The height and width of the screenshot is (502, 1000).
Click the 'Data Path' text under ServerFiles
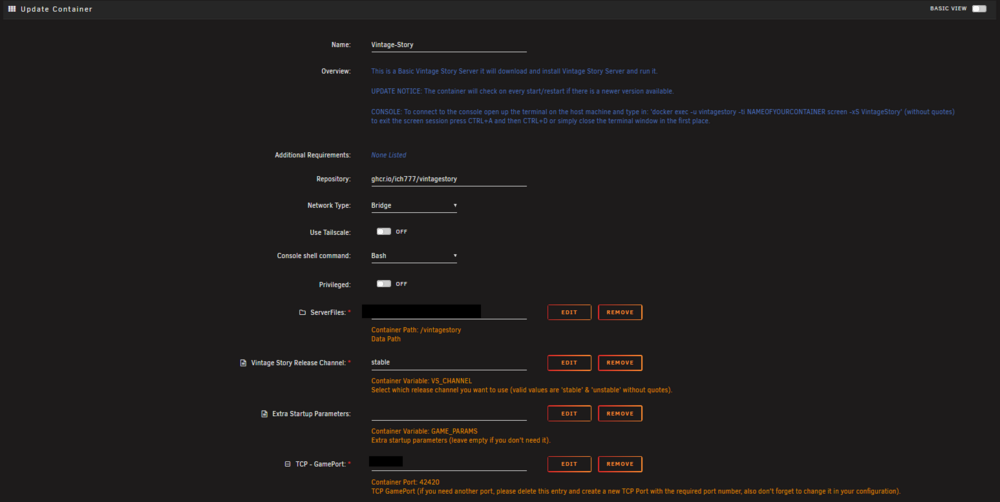point(386,339)
